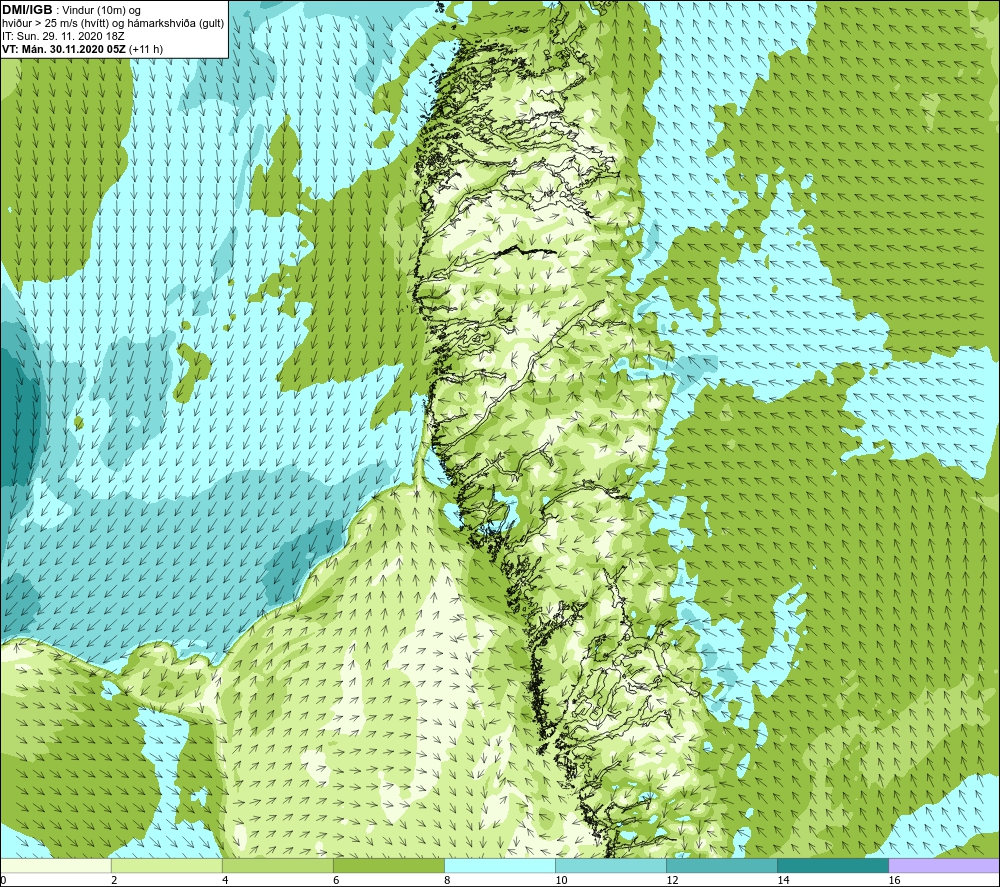Click the 2–4 m/s light green legend swatch
Viewport: 1000px width, 887px height.
tap(166, 866)
